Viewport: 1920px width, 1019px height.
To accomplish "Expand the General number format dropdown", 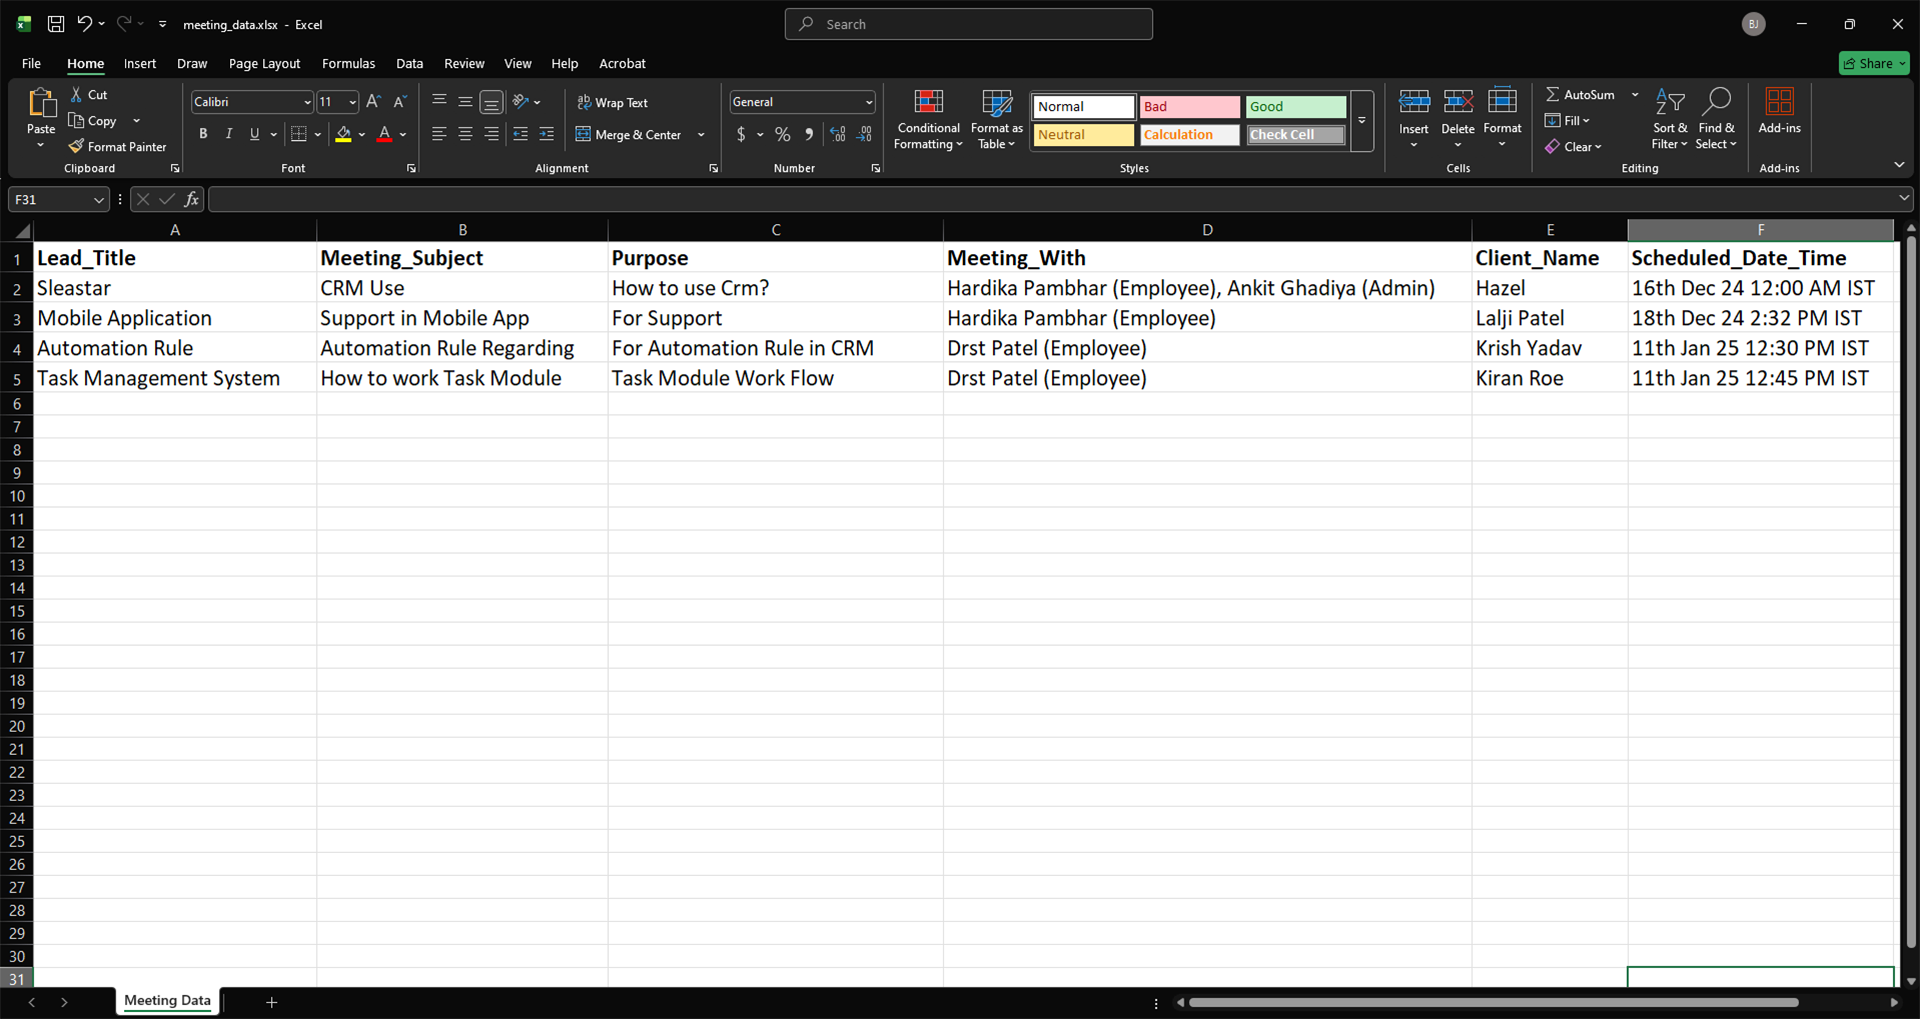I will pyautogui.click(x=868, y=102).
